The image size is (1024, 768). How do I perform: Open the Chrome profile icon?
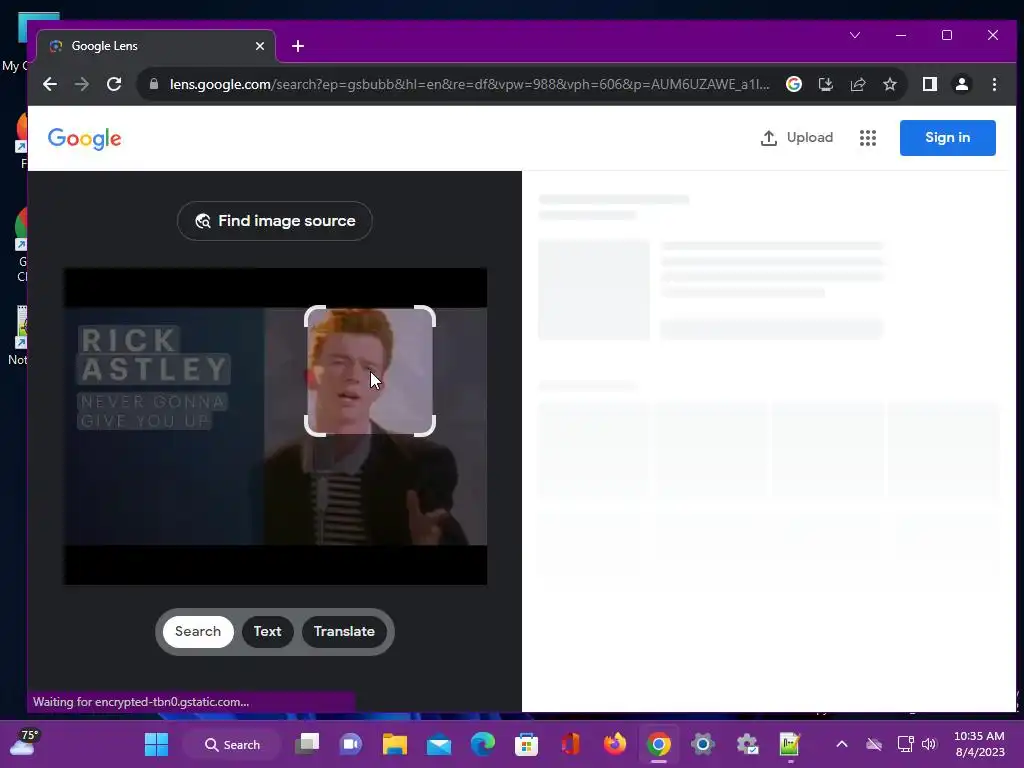[961, 84]
